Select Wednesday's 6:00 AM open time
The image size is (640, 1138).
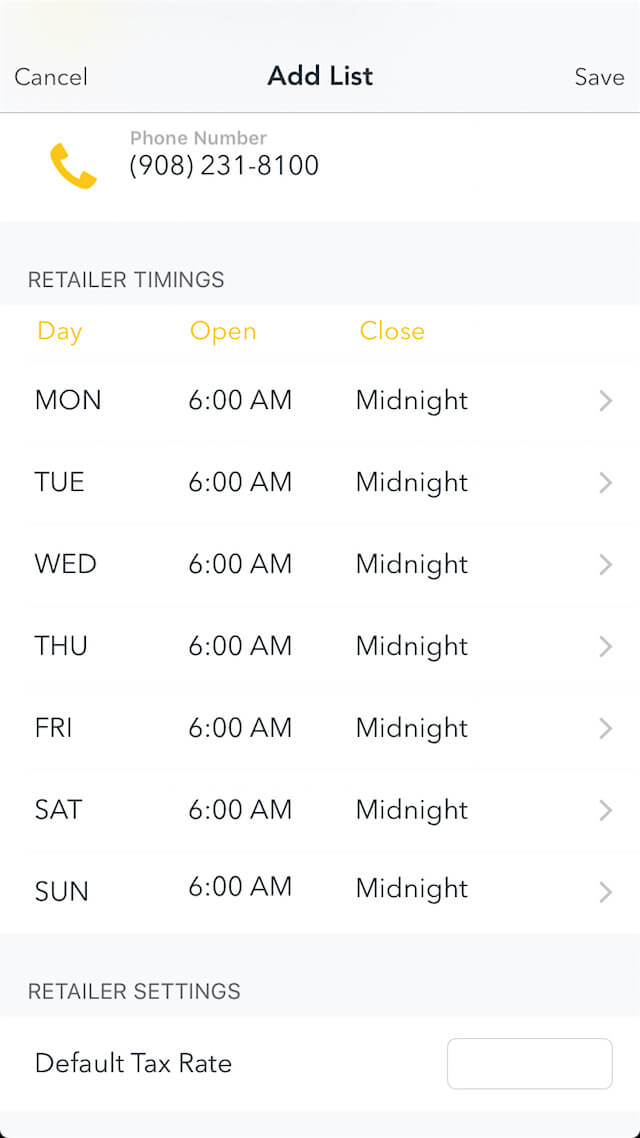[240, 564]
